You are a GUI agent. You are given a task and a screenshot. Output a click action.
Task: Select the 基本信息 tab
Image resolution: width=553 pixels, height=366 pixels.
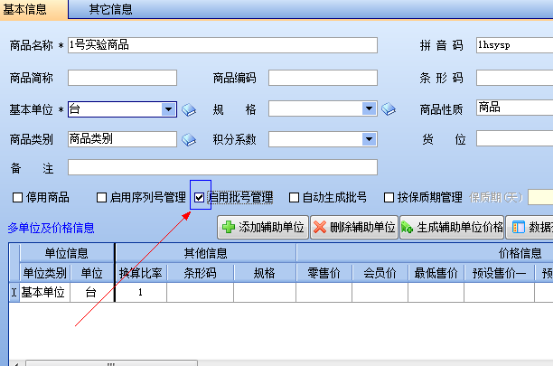coord(25,9)
